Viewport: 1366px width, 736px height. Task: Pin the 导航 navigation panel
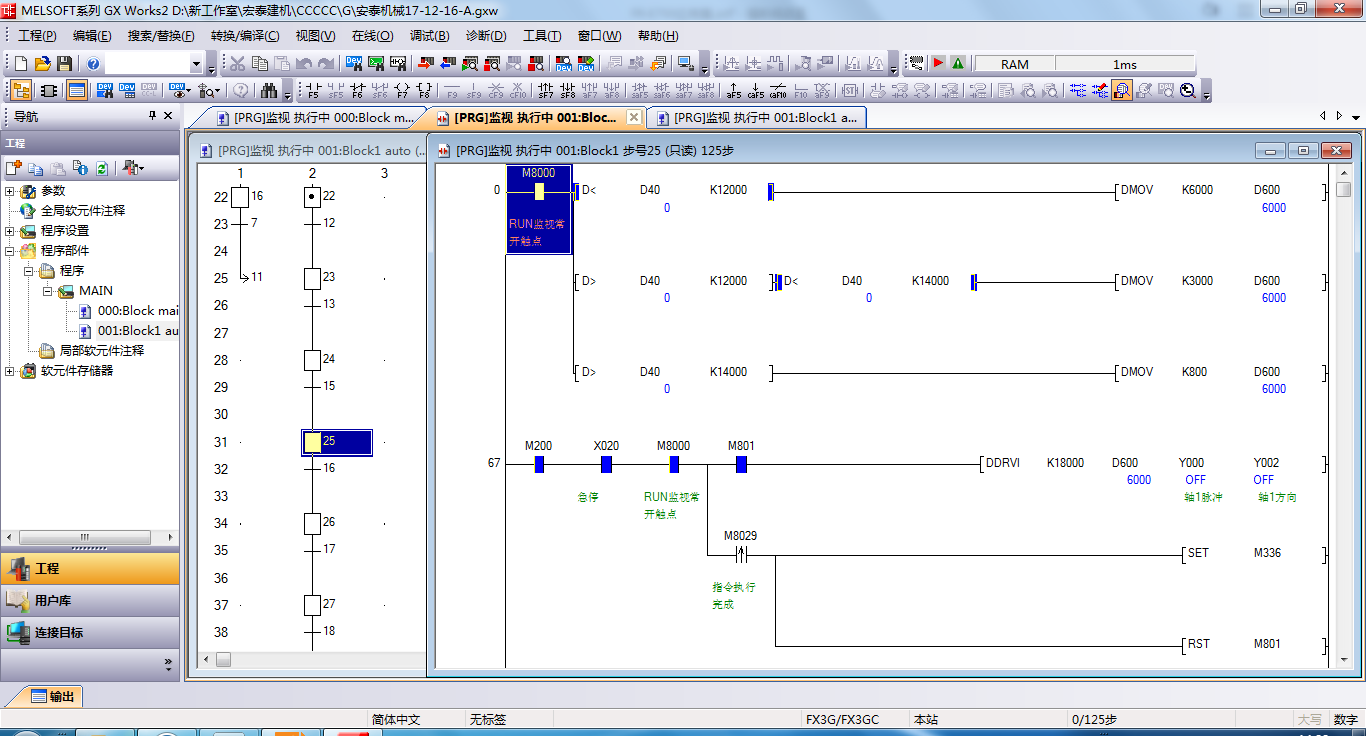[153, 116]
